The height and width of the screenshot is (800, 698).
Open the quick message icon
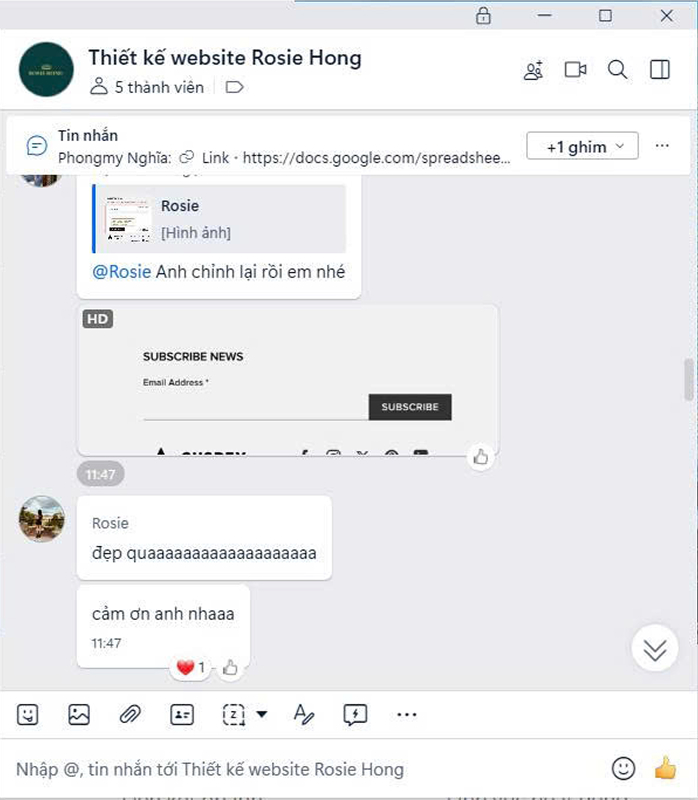(x=355, y=714)
